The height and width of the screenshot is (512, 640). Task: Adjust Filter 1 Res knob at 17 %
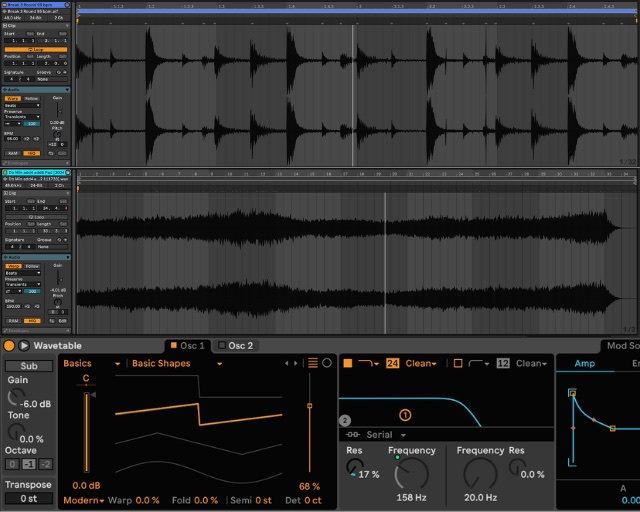click(x=354, y=467)
